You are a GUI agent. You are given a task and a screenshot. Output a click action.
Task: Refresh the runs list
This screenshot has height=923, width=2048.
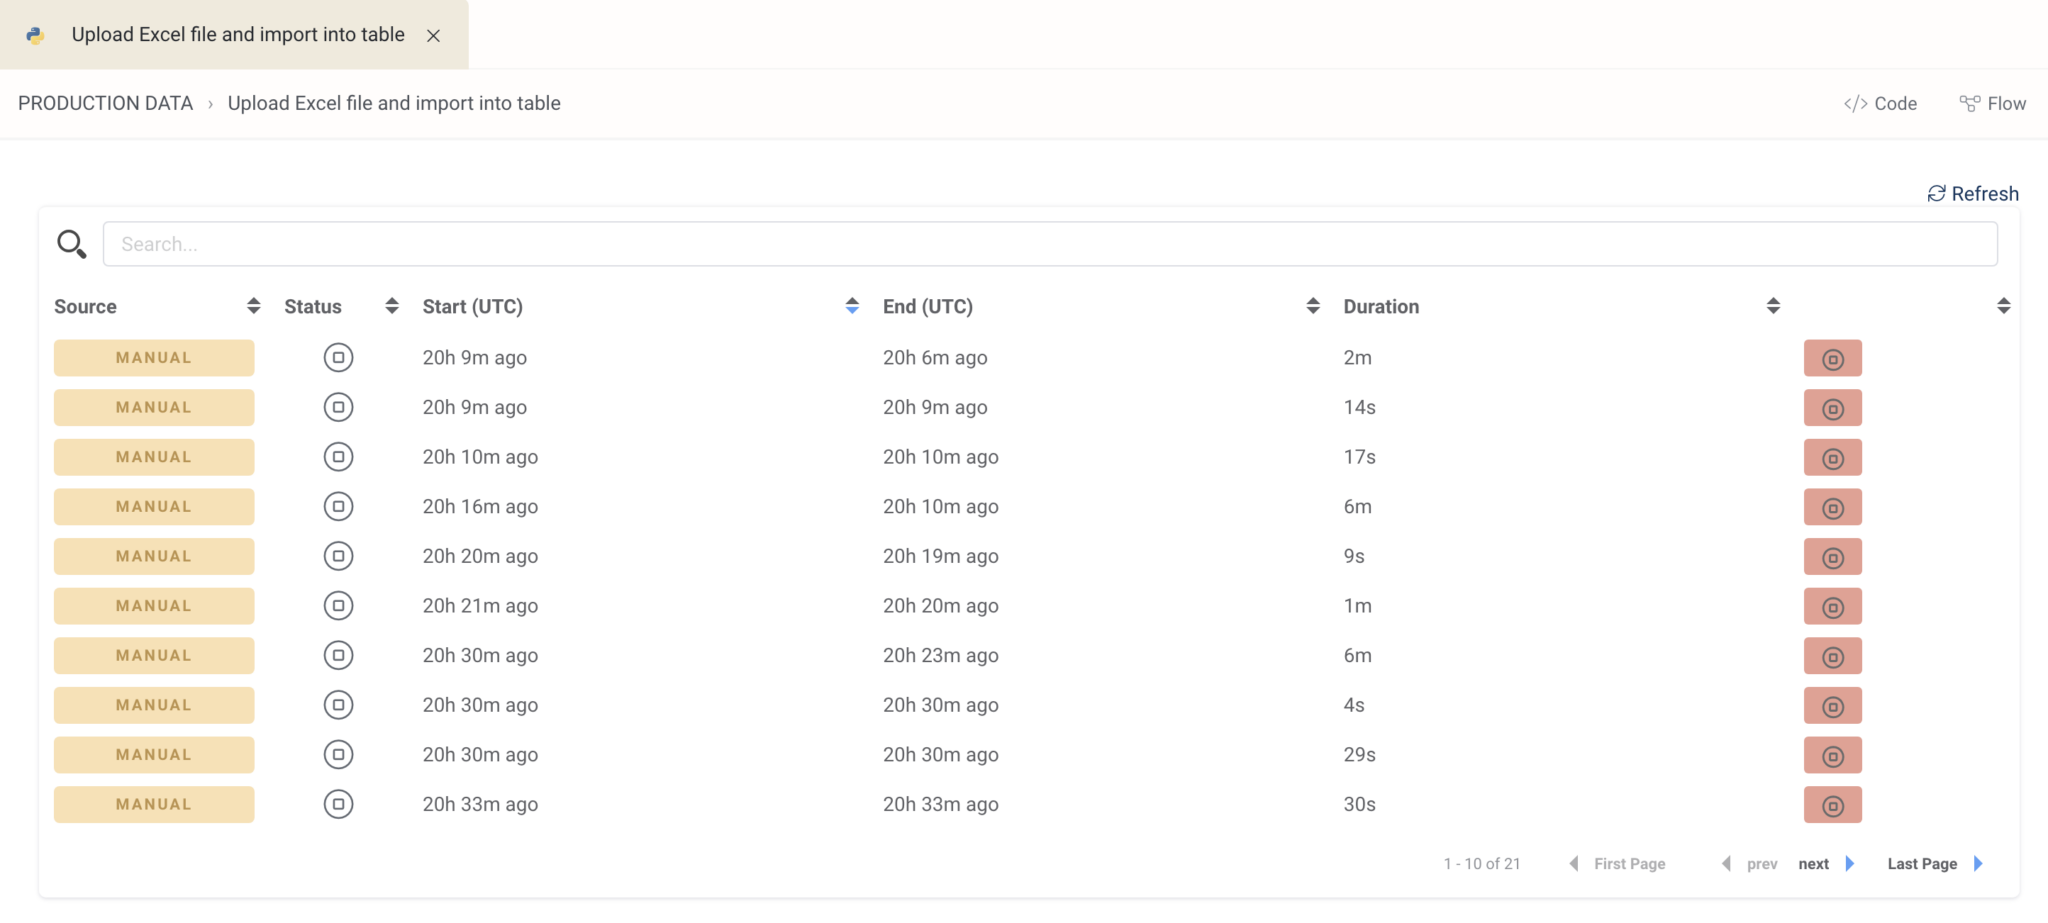coord(1973,194)
